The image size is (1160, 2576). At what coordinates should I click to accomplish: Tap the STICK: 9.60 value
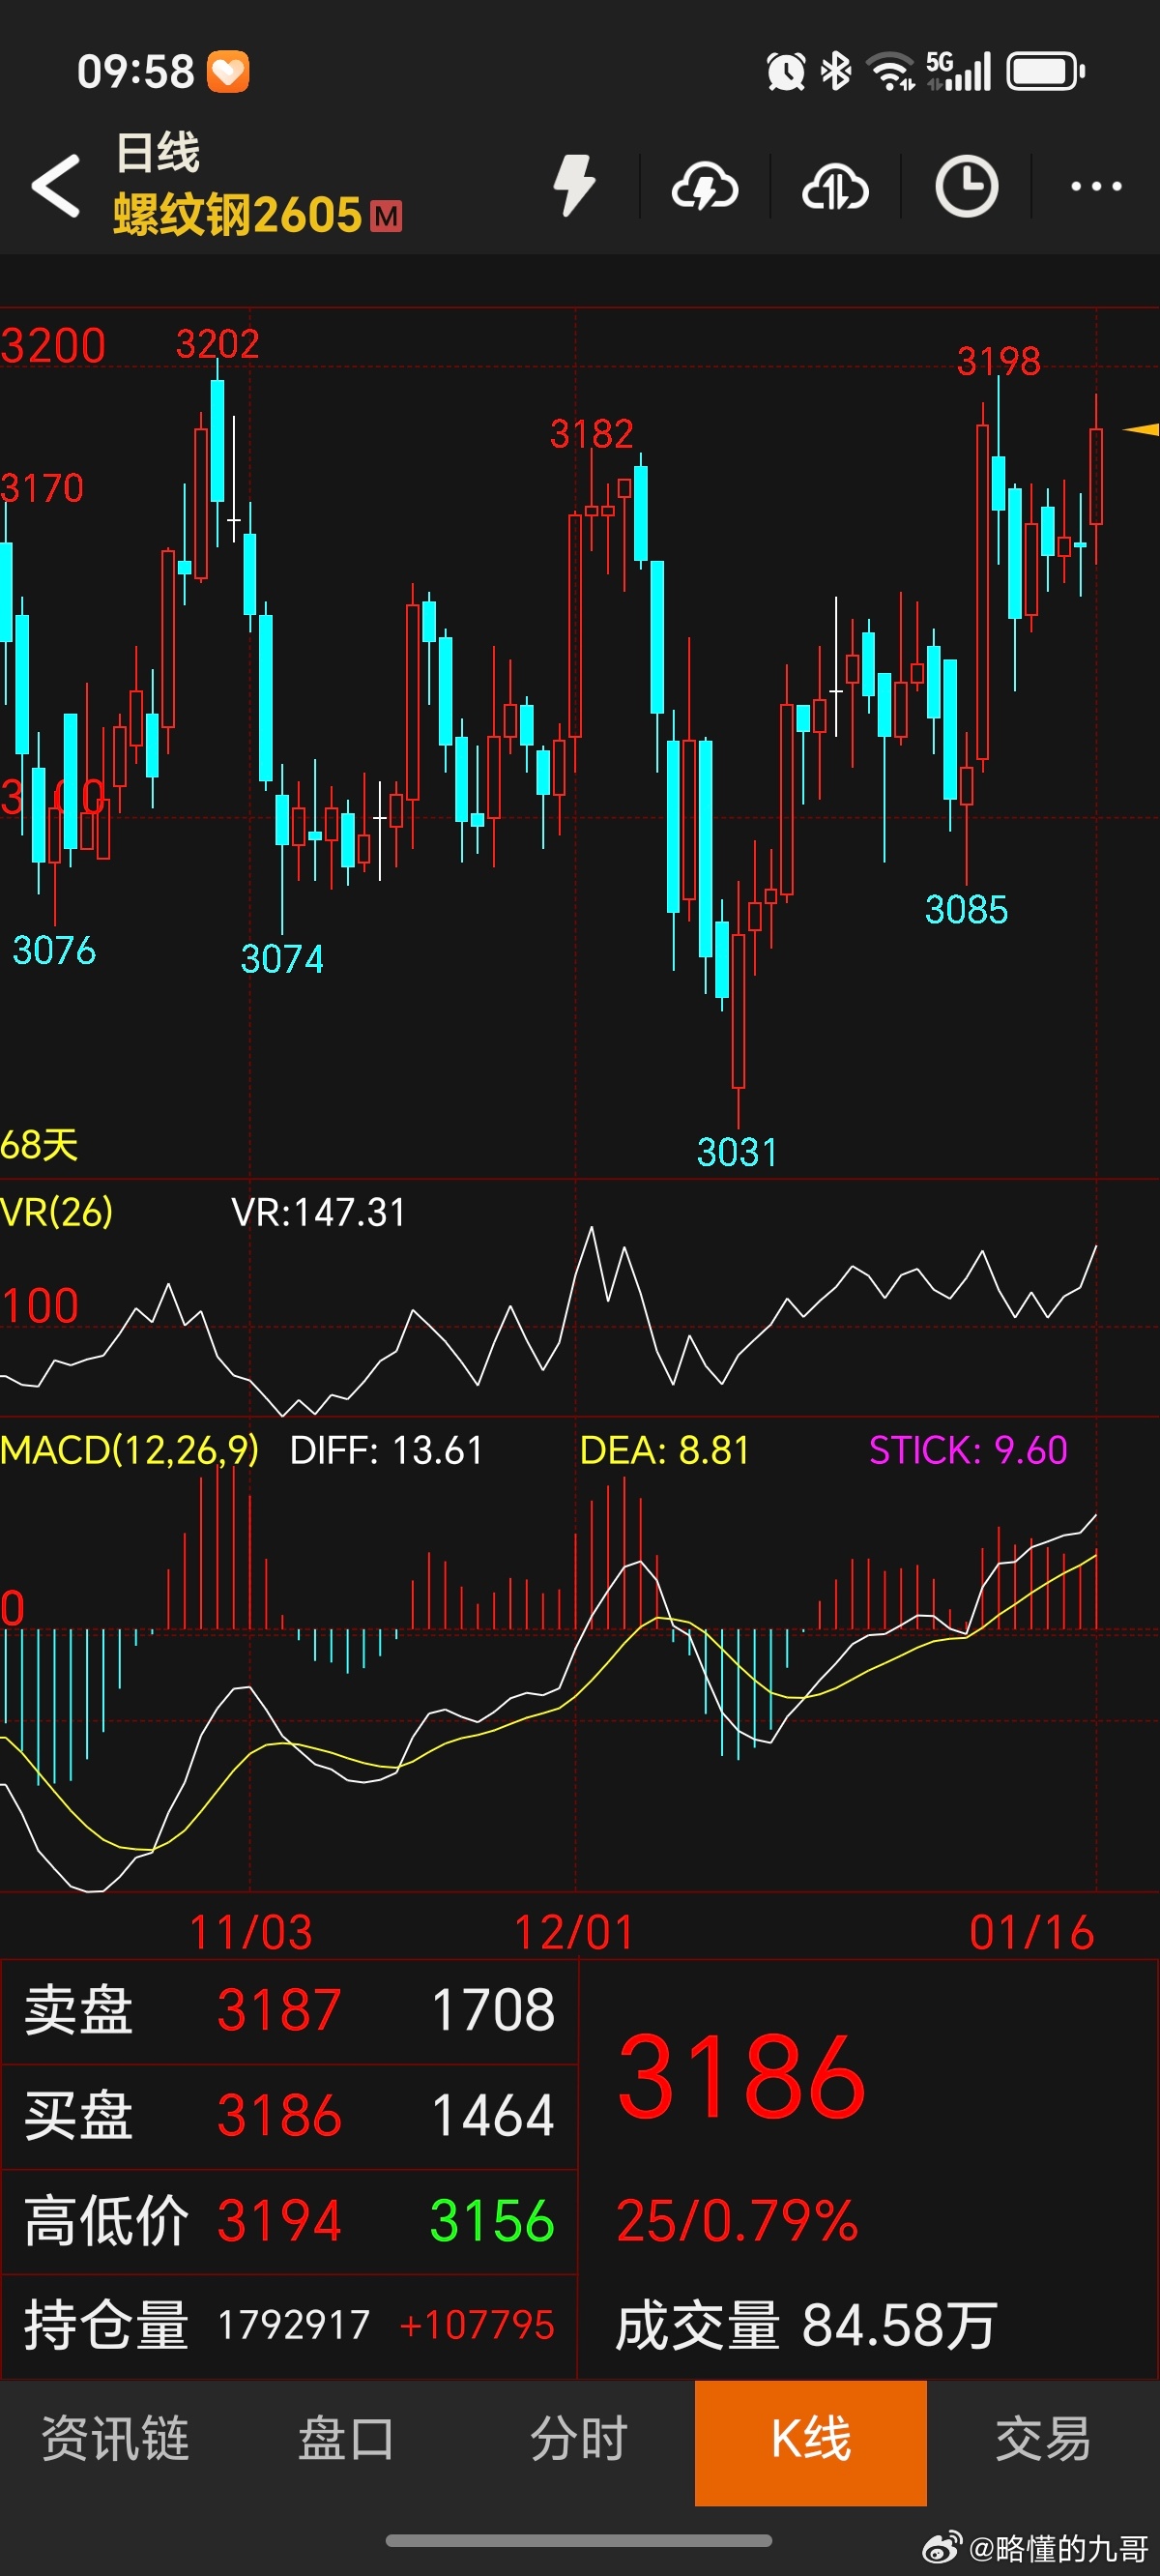tap(968, 1450)
